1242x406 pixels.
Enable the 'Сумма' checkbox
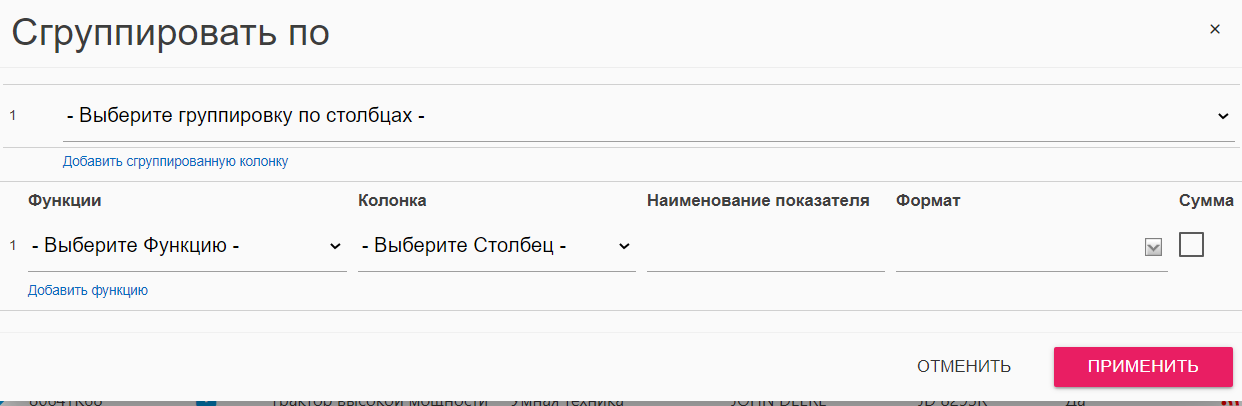click(1191, 245)
